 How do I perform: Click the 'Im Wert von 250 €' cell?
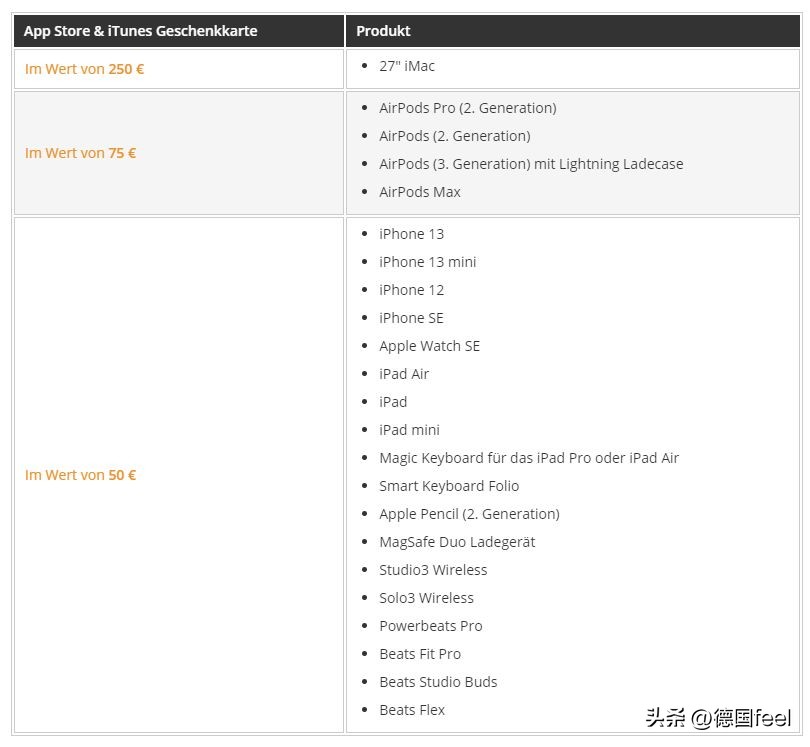(x=84, y=70)
